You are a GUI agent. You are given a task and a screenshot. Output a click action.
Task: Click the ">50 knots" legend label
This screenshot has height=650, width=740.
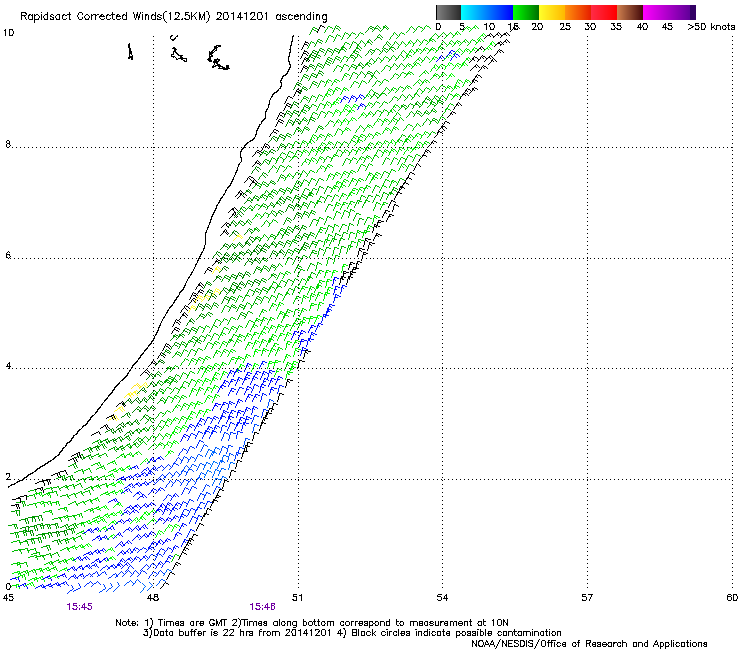[711, 27]
